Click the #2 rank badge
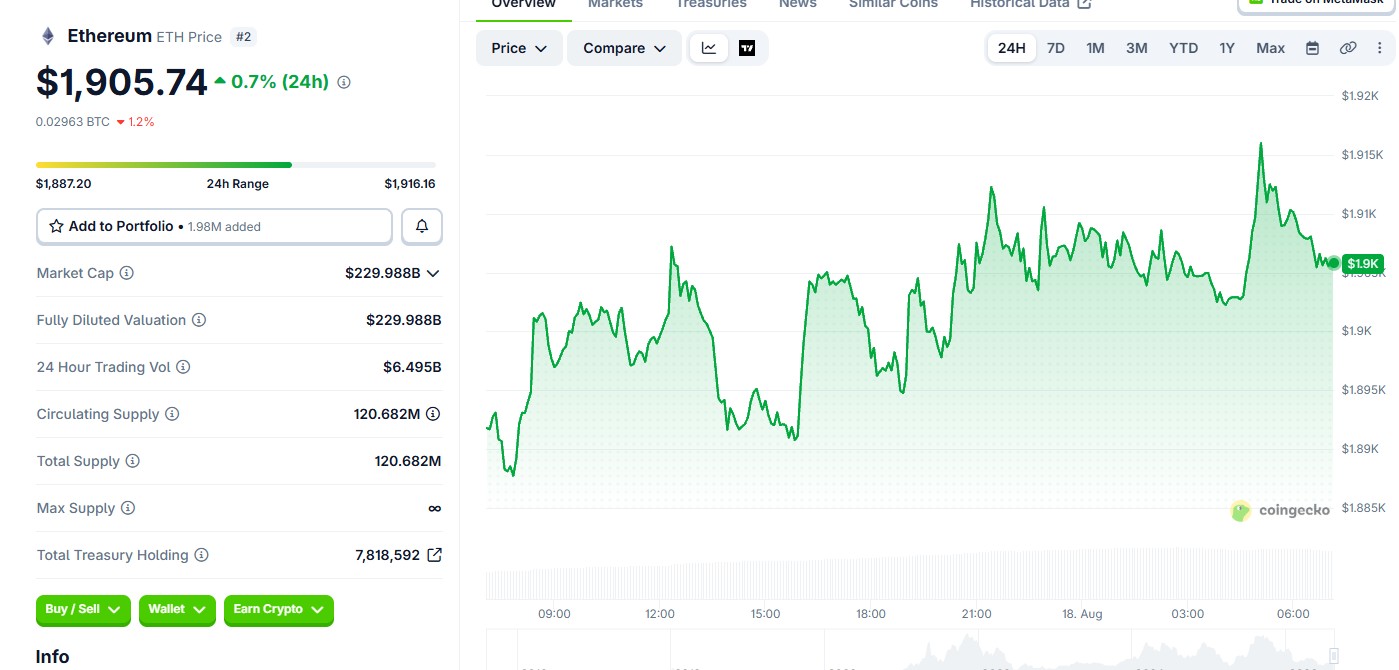Screen dimensions: 1399x670 [243, 37]
